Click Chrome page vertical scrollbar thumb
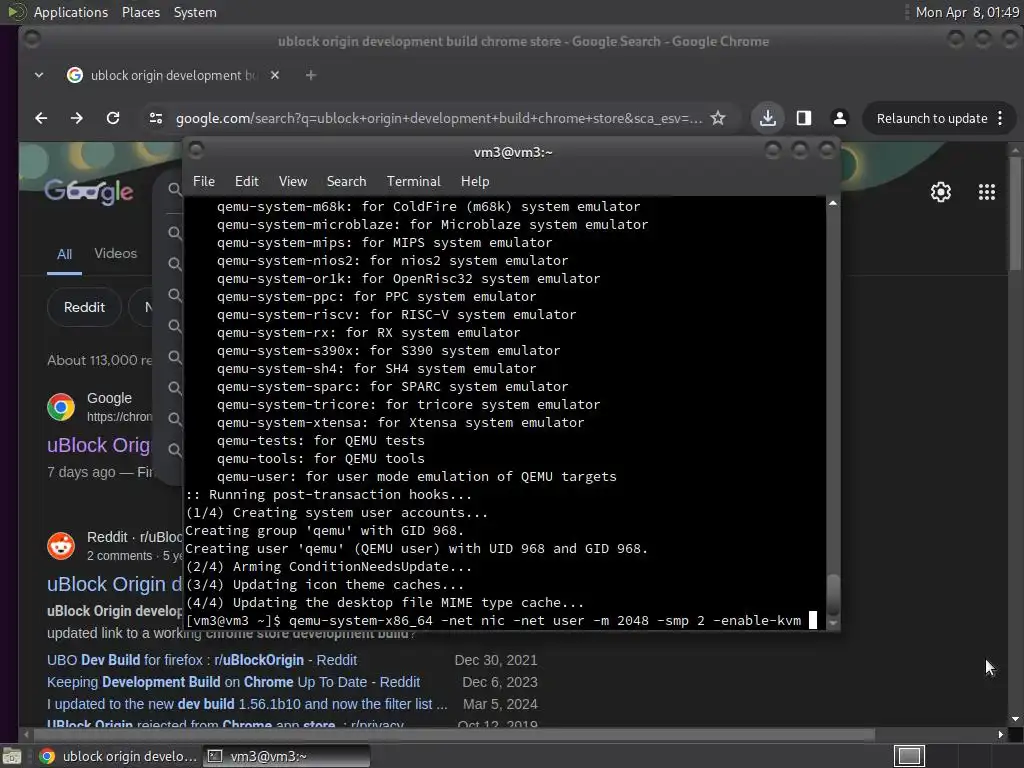 [x=1015, y=212]
